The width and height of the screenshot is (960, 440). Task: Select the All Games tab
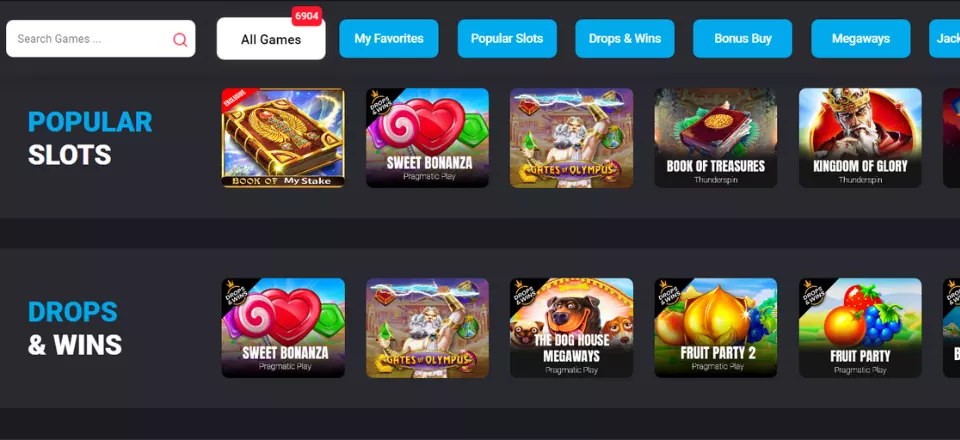271,39
